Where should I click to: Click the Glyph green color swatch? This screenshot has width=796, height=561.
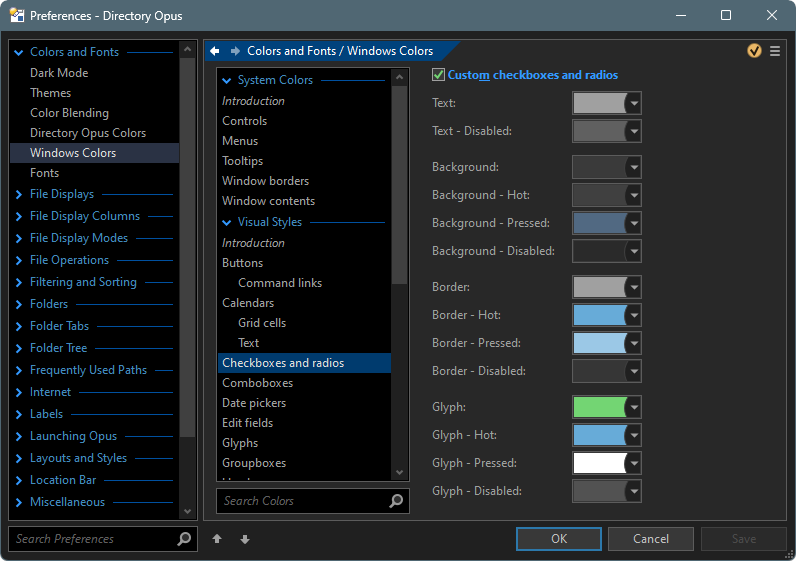pyautogui.click(x=600, y=407)
